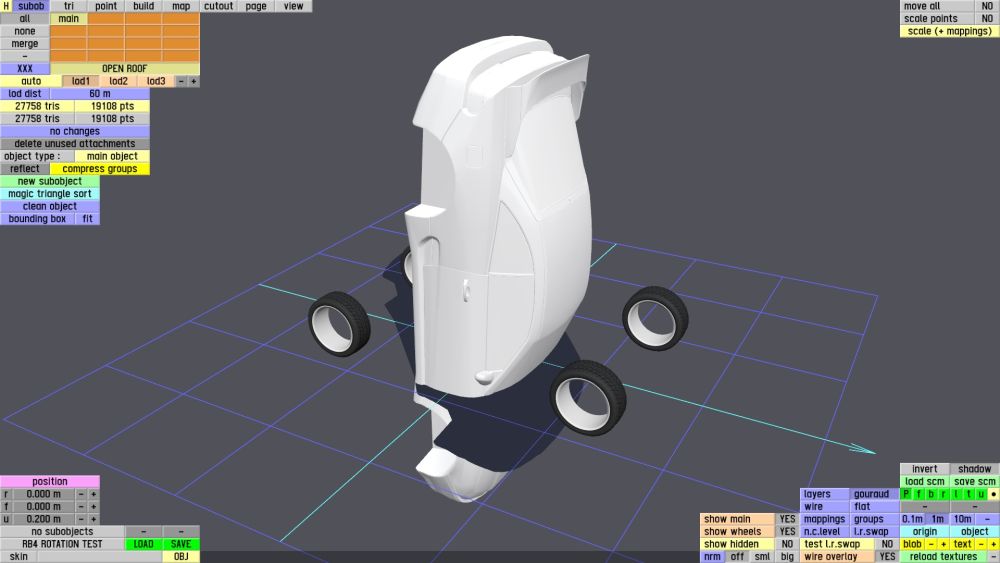Toggle the 'scale points' NO setting
This screenshot has width=1000, height=563.
click(987, 18)
